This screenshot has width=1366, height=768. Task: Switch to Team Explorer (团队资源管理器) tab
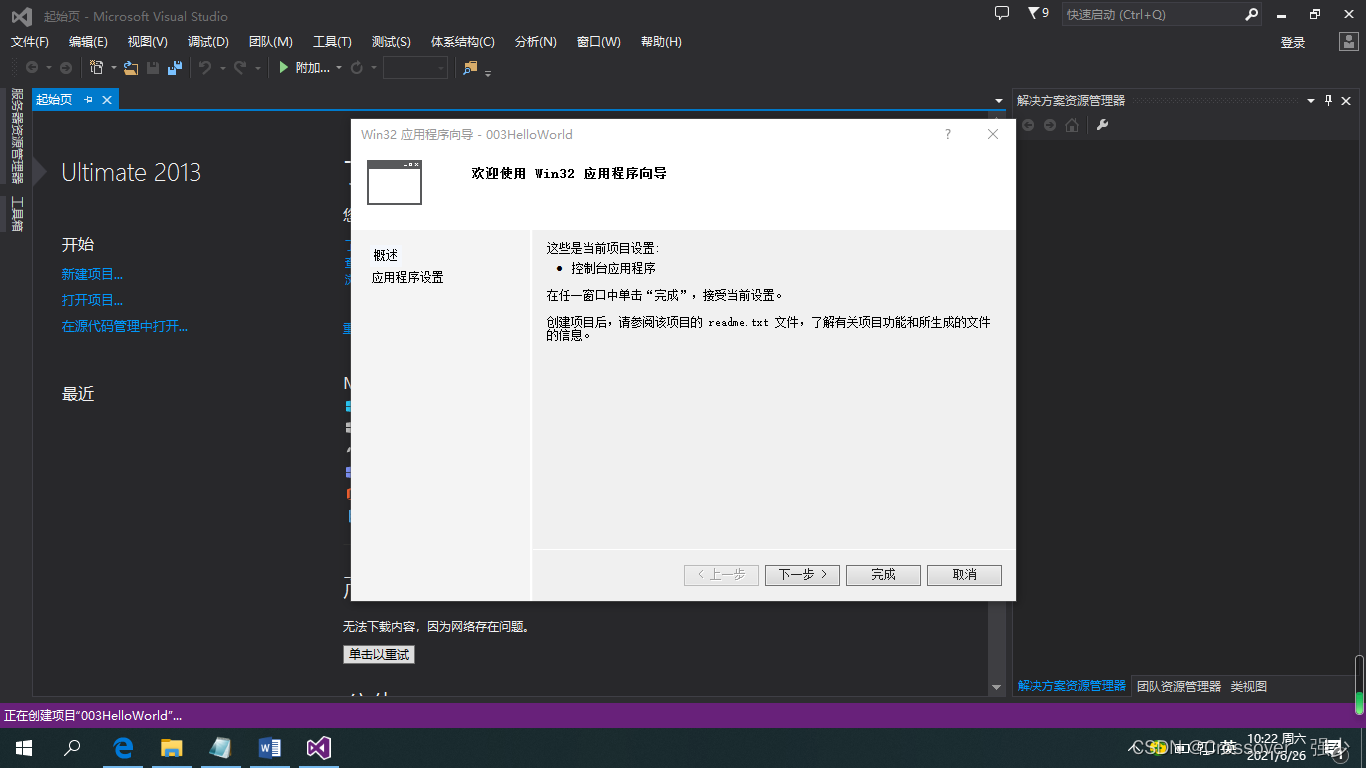[x=1179, y=687]
